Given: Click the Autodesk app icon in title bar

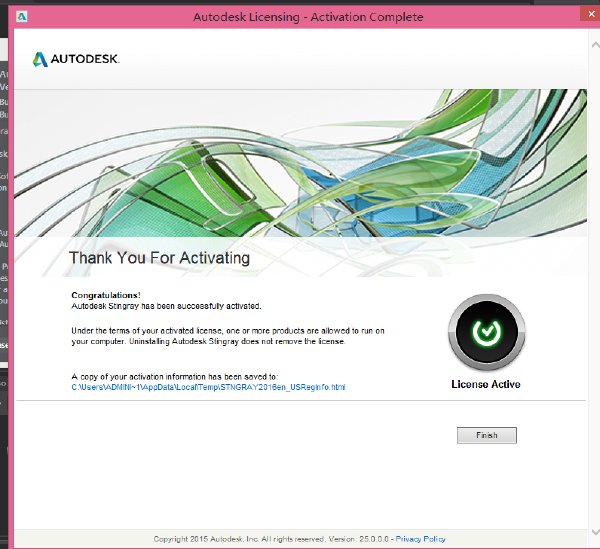Looking at the screenshot, I should point(22,16).
